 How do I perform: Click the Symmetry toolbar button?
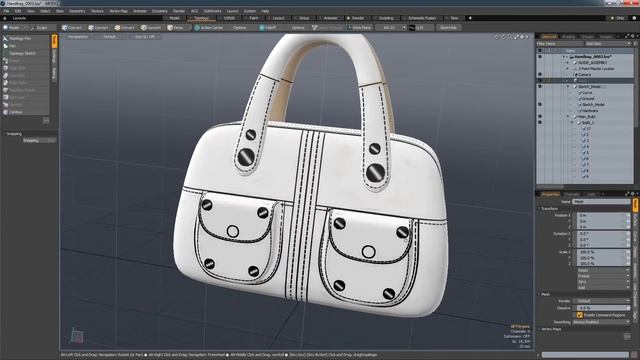point(327,28)
